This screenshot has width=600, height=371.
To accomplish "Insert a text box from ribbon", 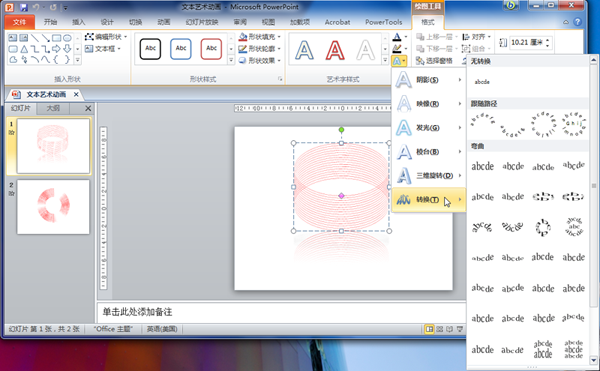I will (103, 49).
